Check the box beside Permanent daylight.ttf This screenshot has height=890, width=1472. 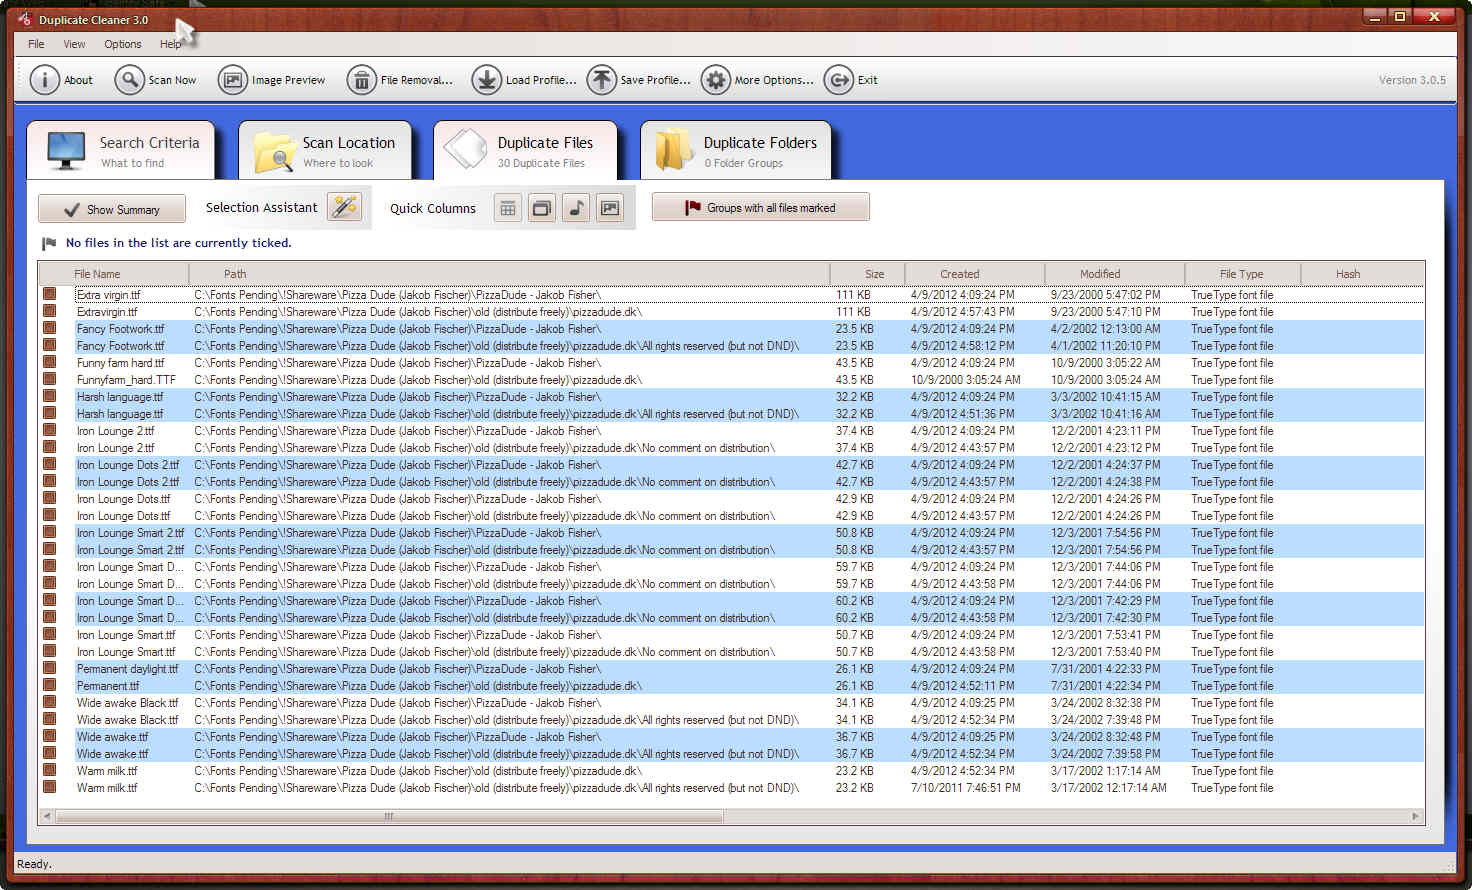tap(49, 669)
